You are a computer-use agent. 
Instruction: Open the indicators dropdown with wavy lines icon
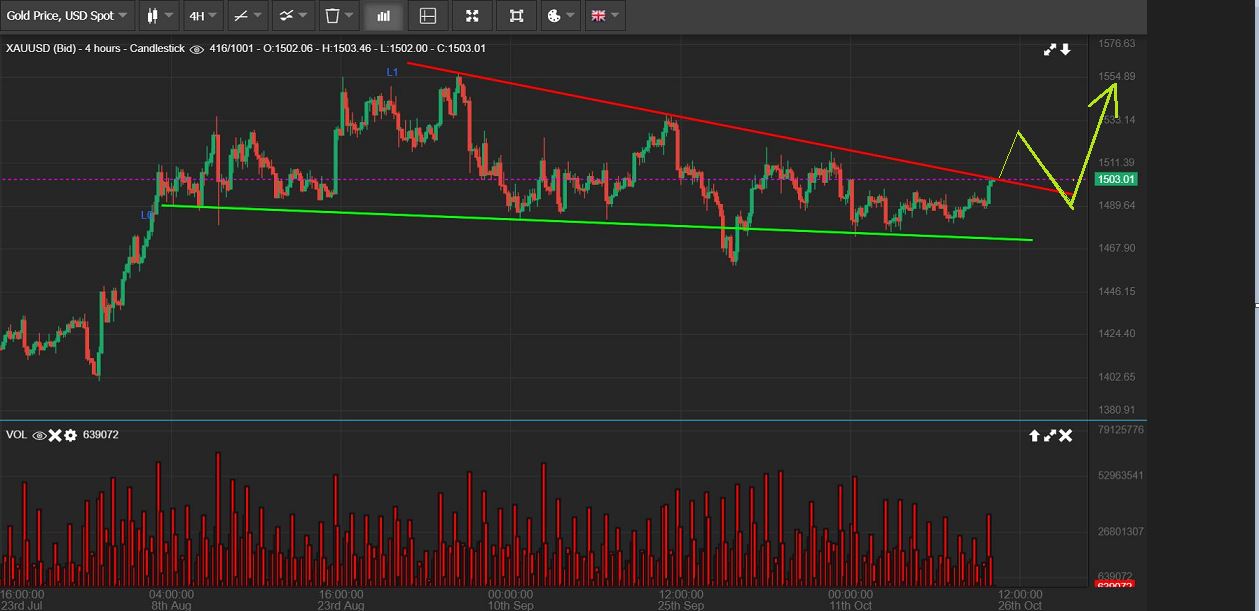293,16
